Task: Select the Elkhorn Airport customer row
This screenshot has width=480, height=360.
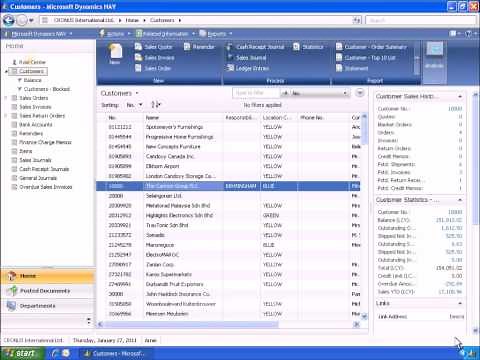Action: [x=229, y=166]
